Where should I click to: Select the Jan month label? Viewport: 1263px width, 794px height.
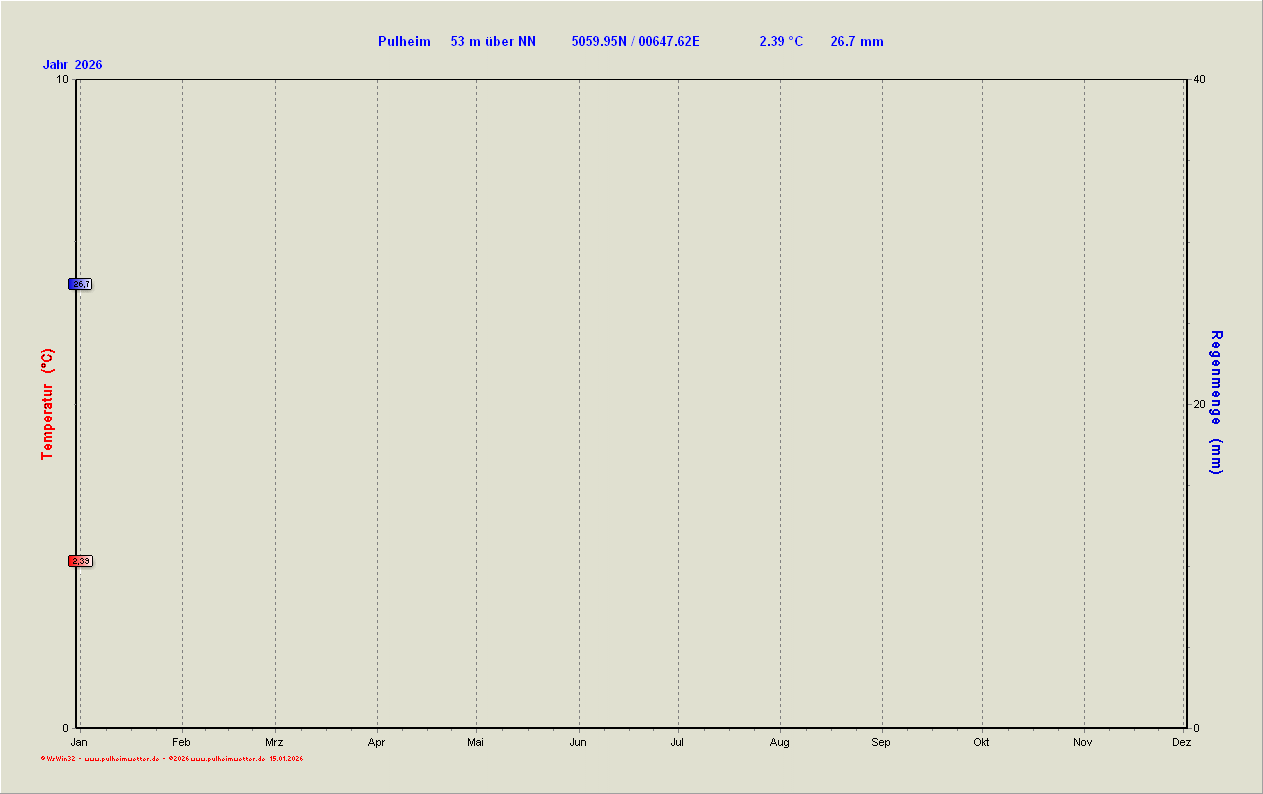point(79,742)
